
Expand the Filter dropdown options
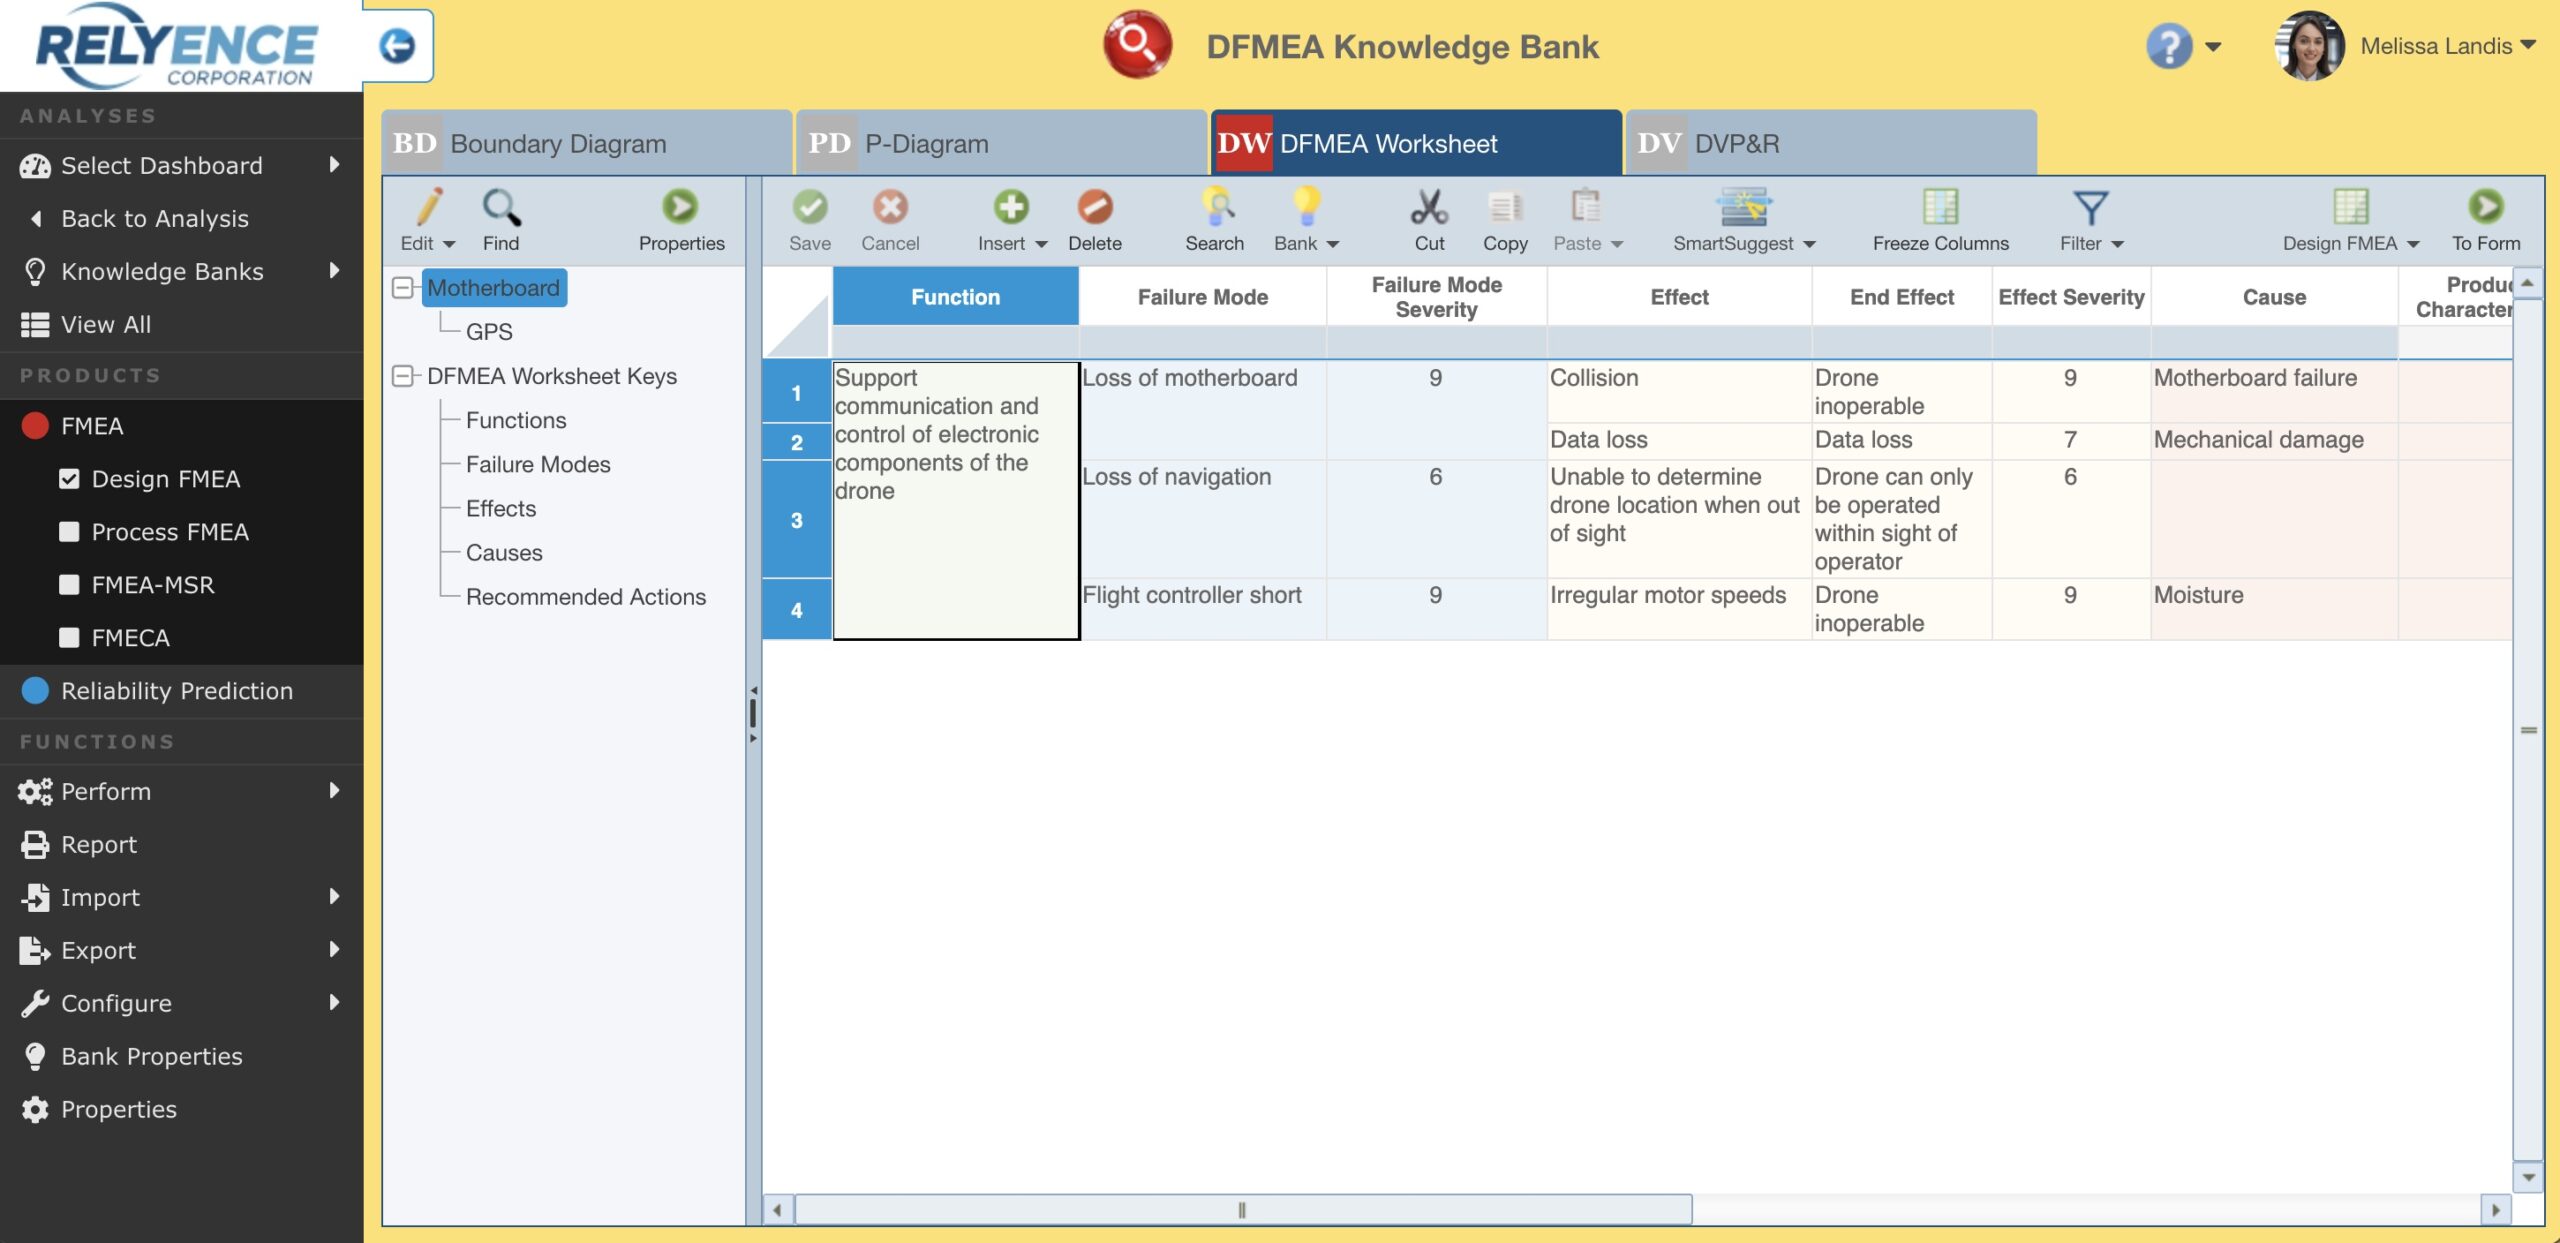[x=2116, y=243]
